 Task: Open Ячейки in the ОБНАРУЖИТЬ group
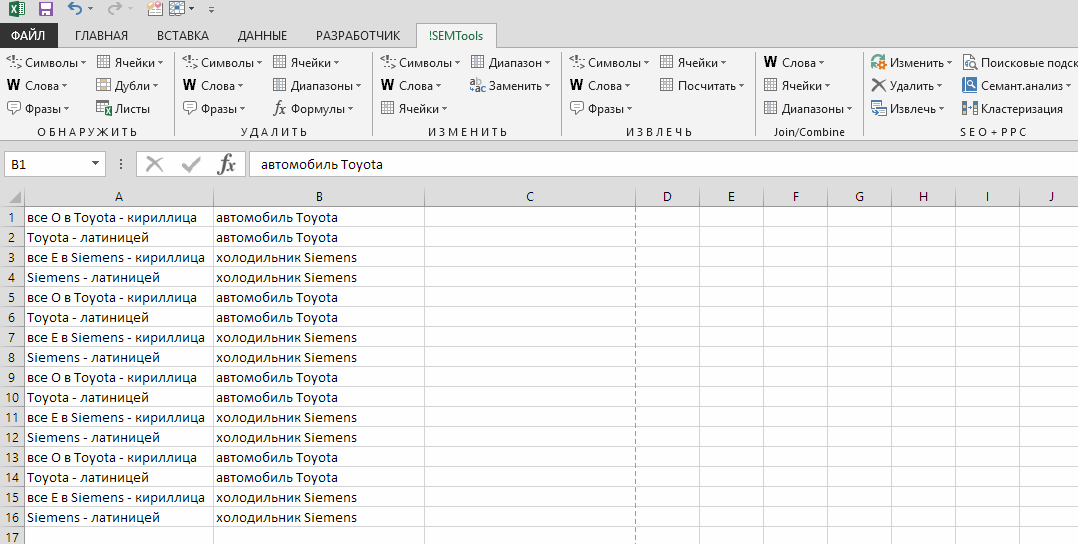pos(130,63)
